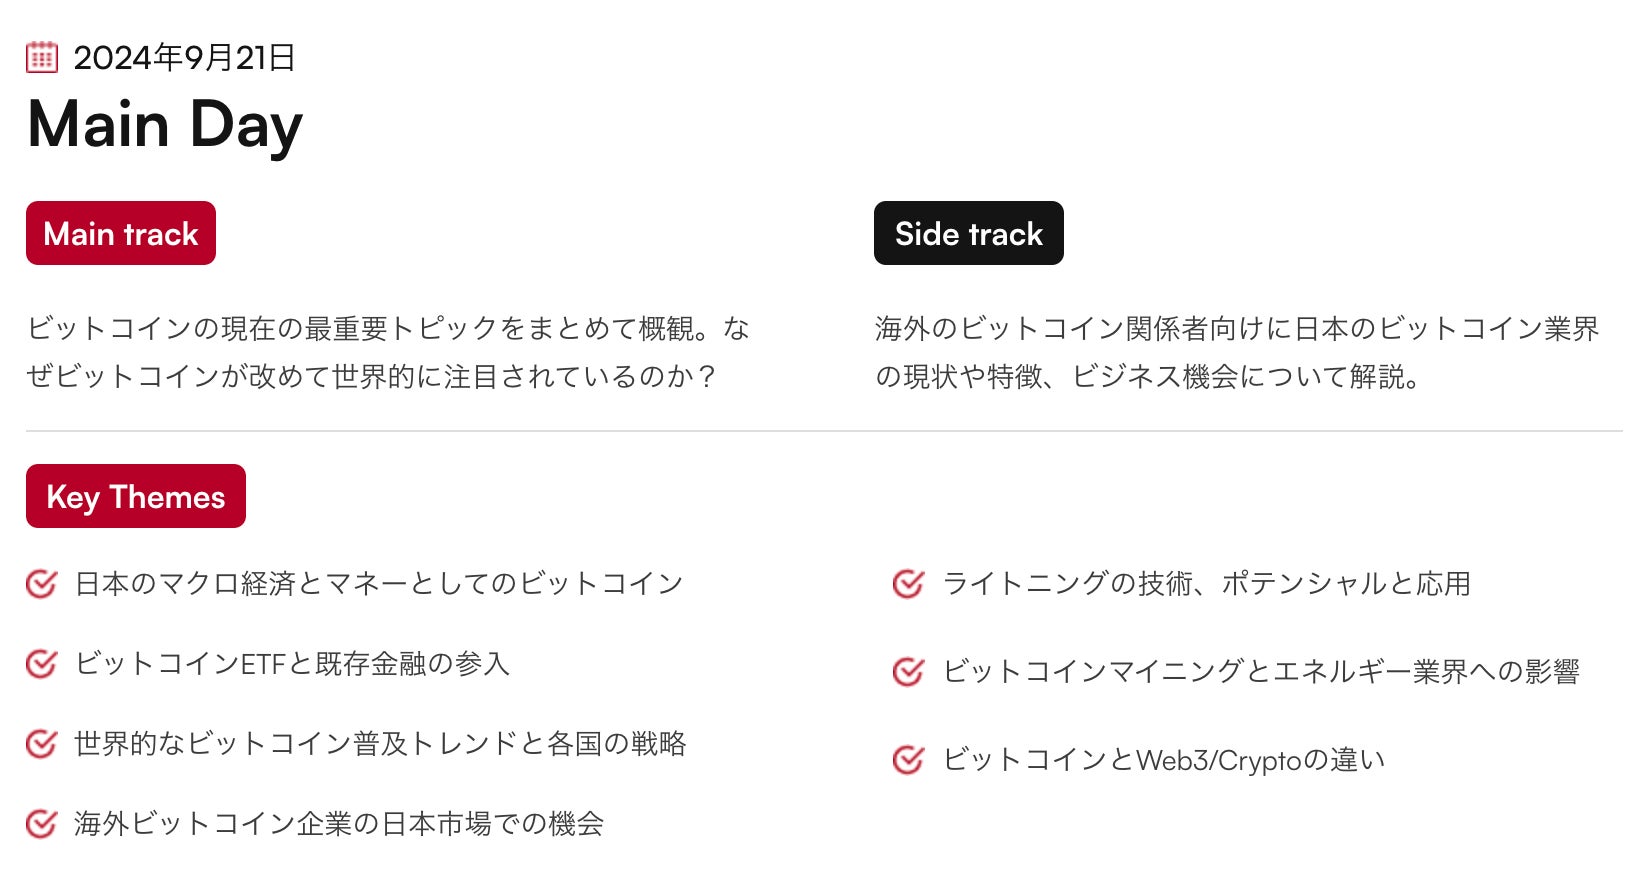Screen dimensions: 1638x894
Task: Click the date text 2024年9月21日
Action: 184,58
